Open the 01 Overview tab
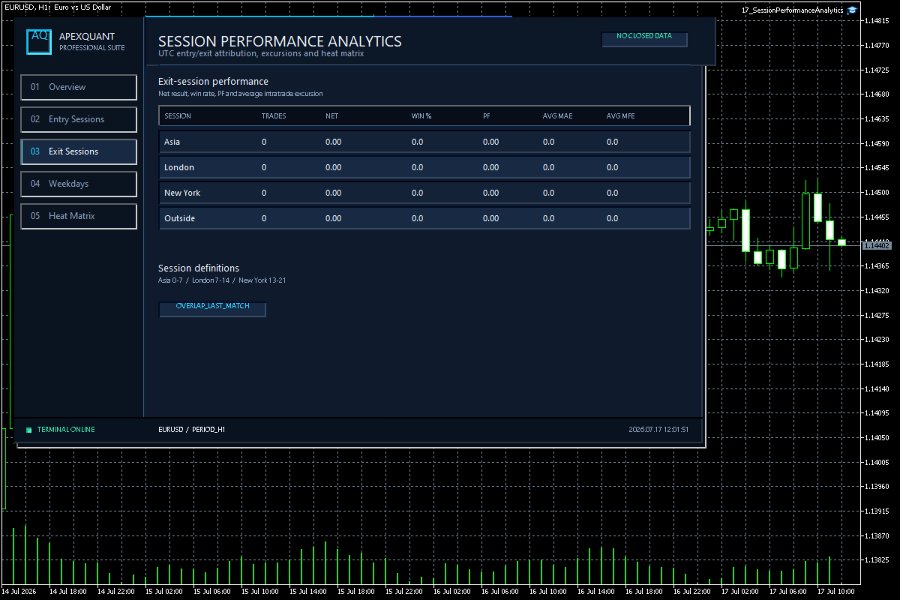This screenshot has height=600, width=900. 79,87
